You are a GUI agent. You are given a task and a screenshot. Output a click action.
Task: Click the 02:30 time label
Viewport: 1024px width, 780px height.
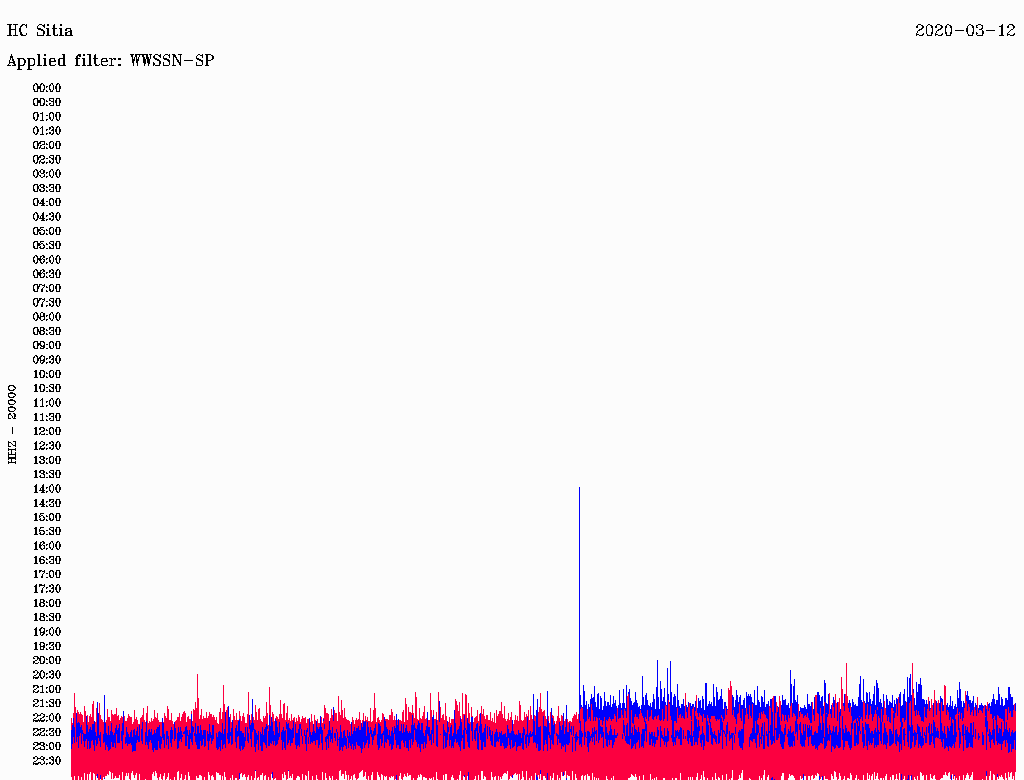[x=47, y=159]
